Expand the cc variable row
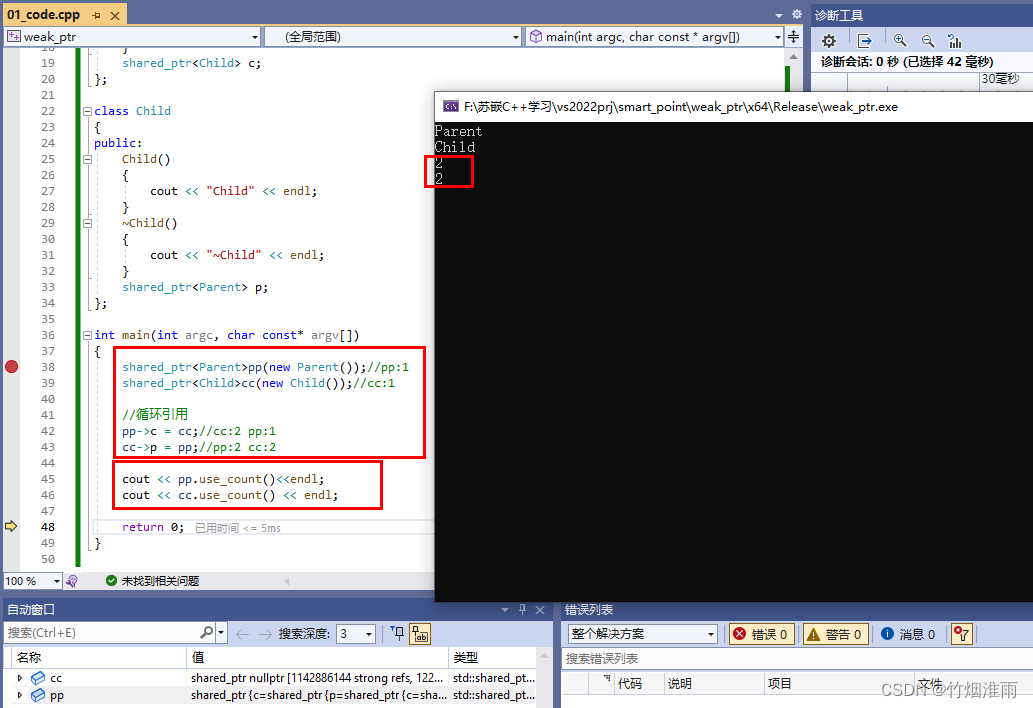Image resolution: width=1033 pixels, height=708 pixels. [20, 678]
